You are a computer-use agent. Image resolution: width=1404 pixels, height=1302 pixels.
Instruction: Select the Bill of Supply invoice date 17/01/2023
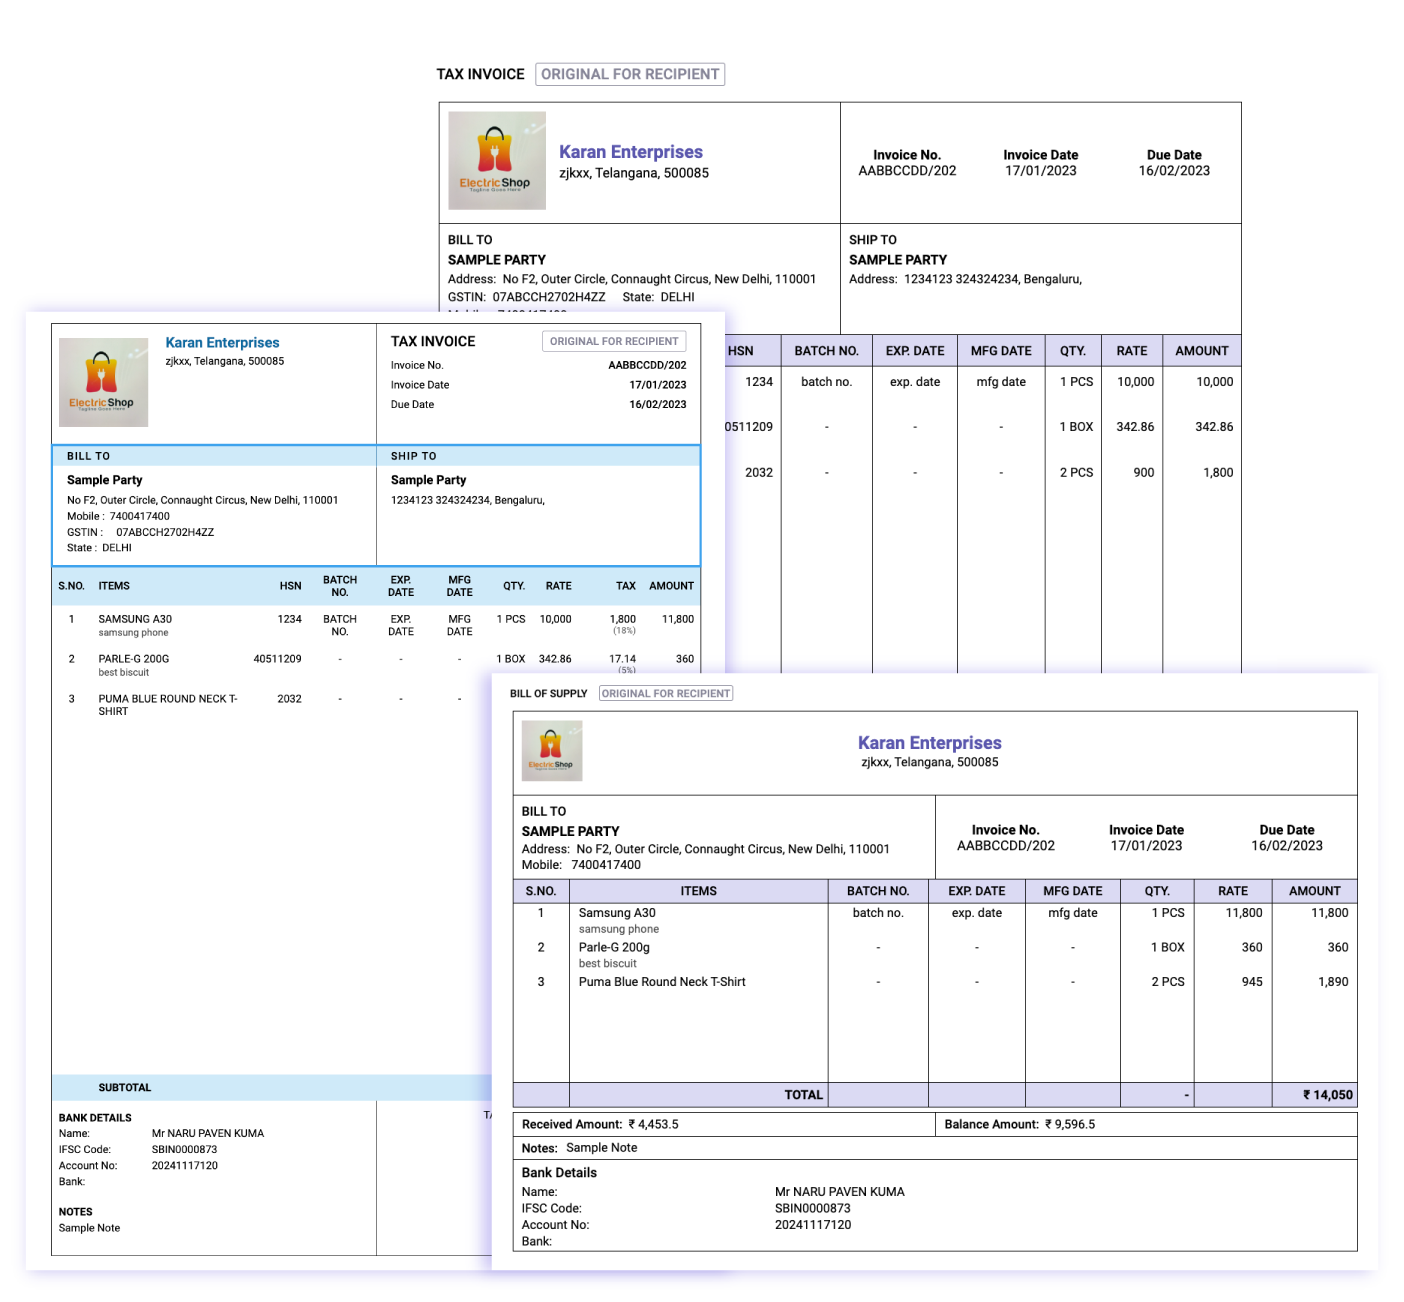coord(1147,846)
